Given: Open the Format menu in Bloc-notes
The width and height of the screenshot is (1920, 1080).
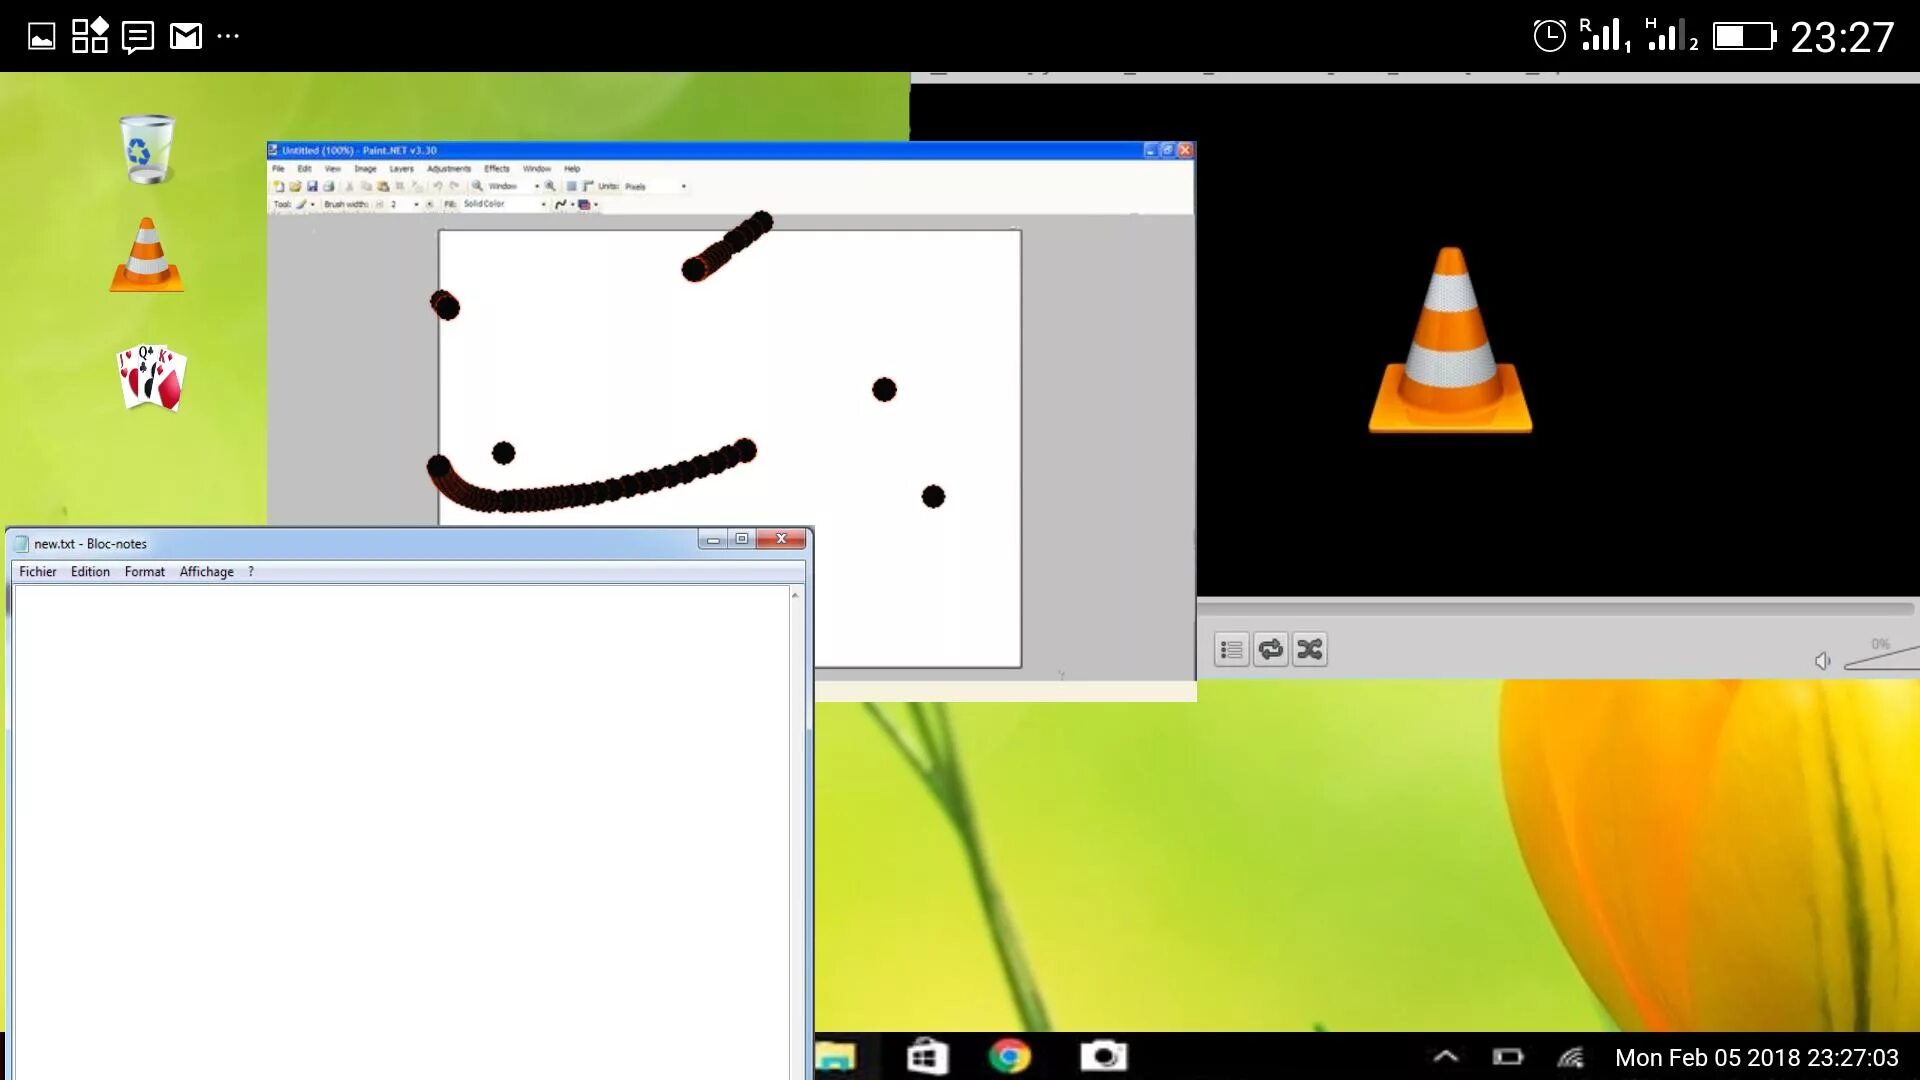Looking at the screenshot, I should [144, 572].
